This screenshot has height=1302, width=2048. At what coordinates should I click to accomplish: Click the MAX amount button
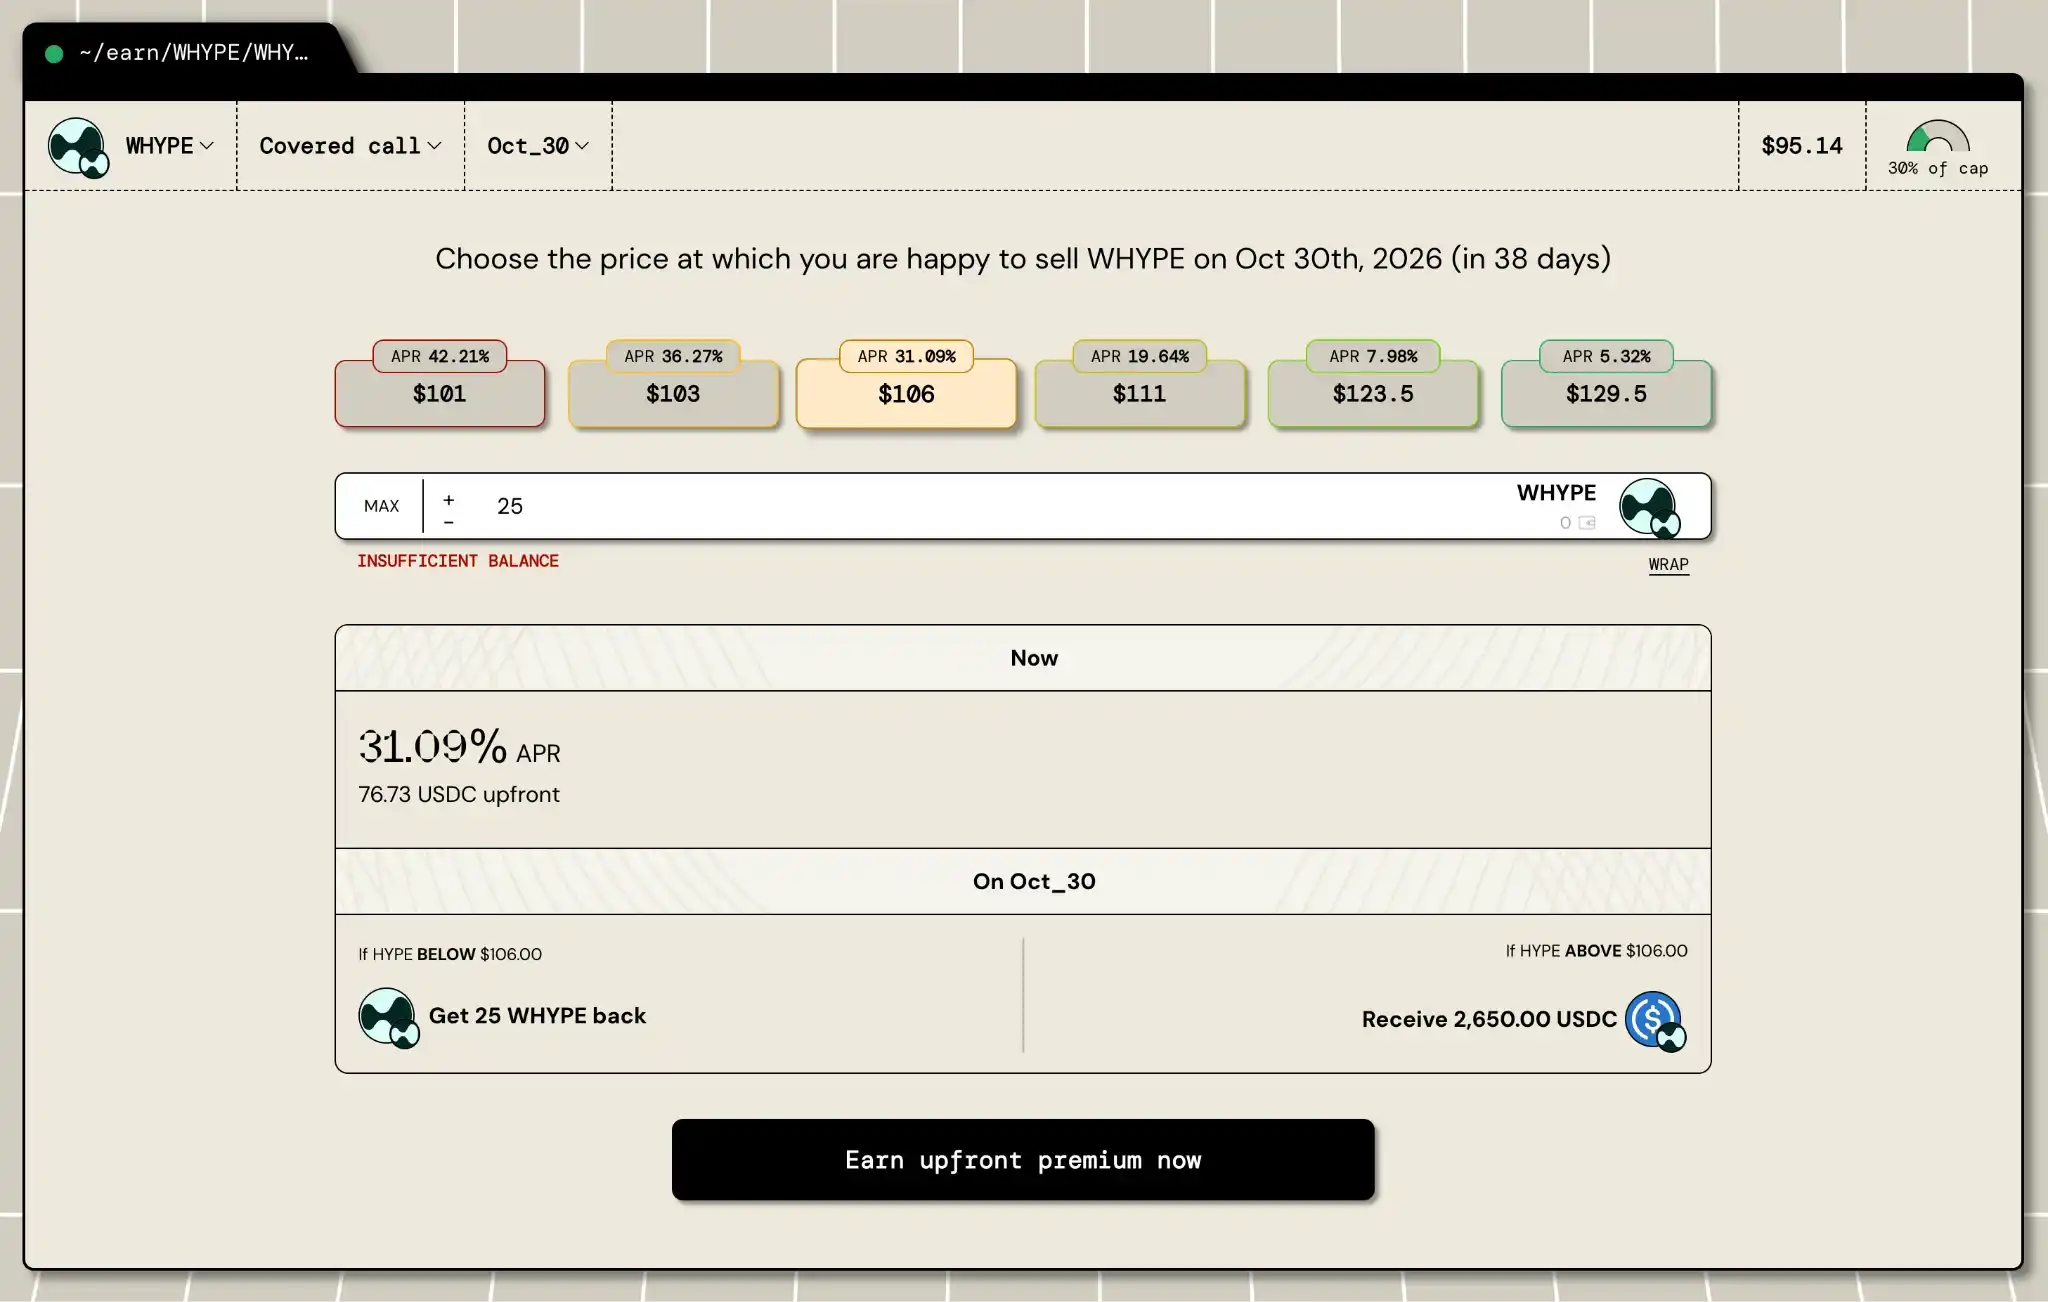[x=381, y=506]
